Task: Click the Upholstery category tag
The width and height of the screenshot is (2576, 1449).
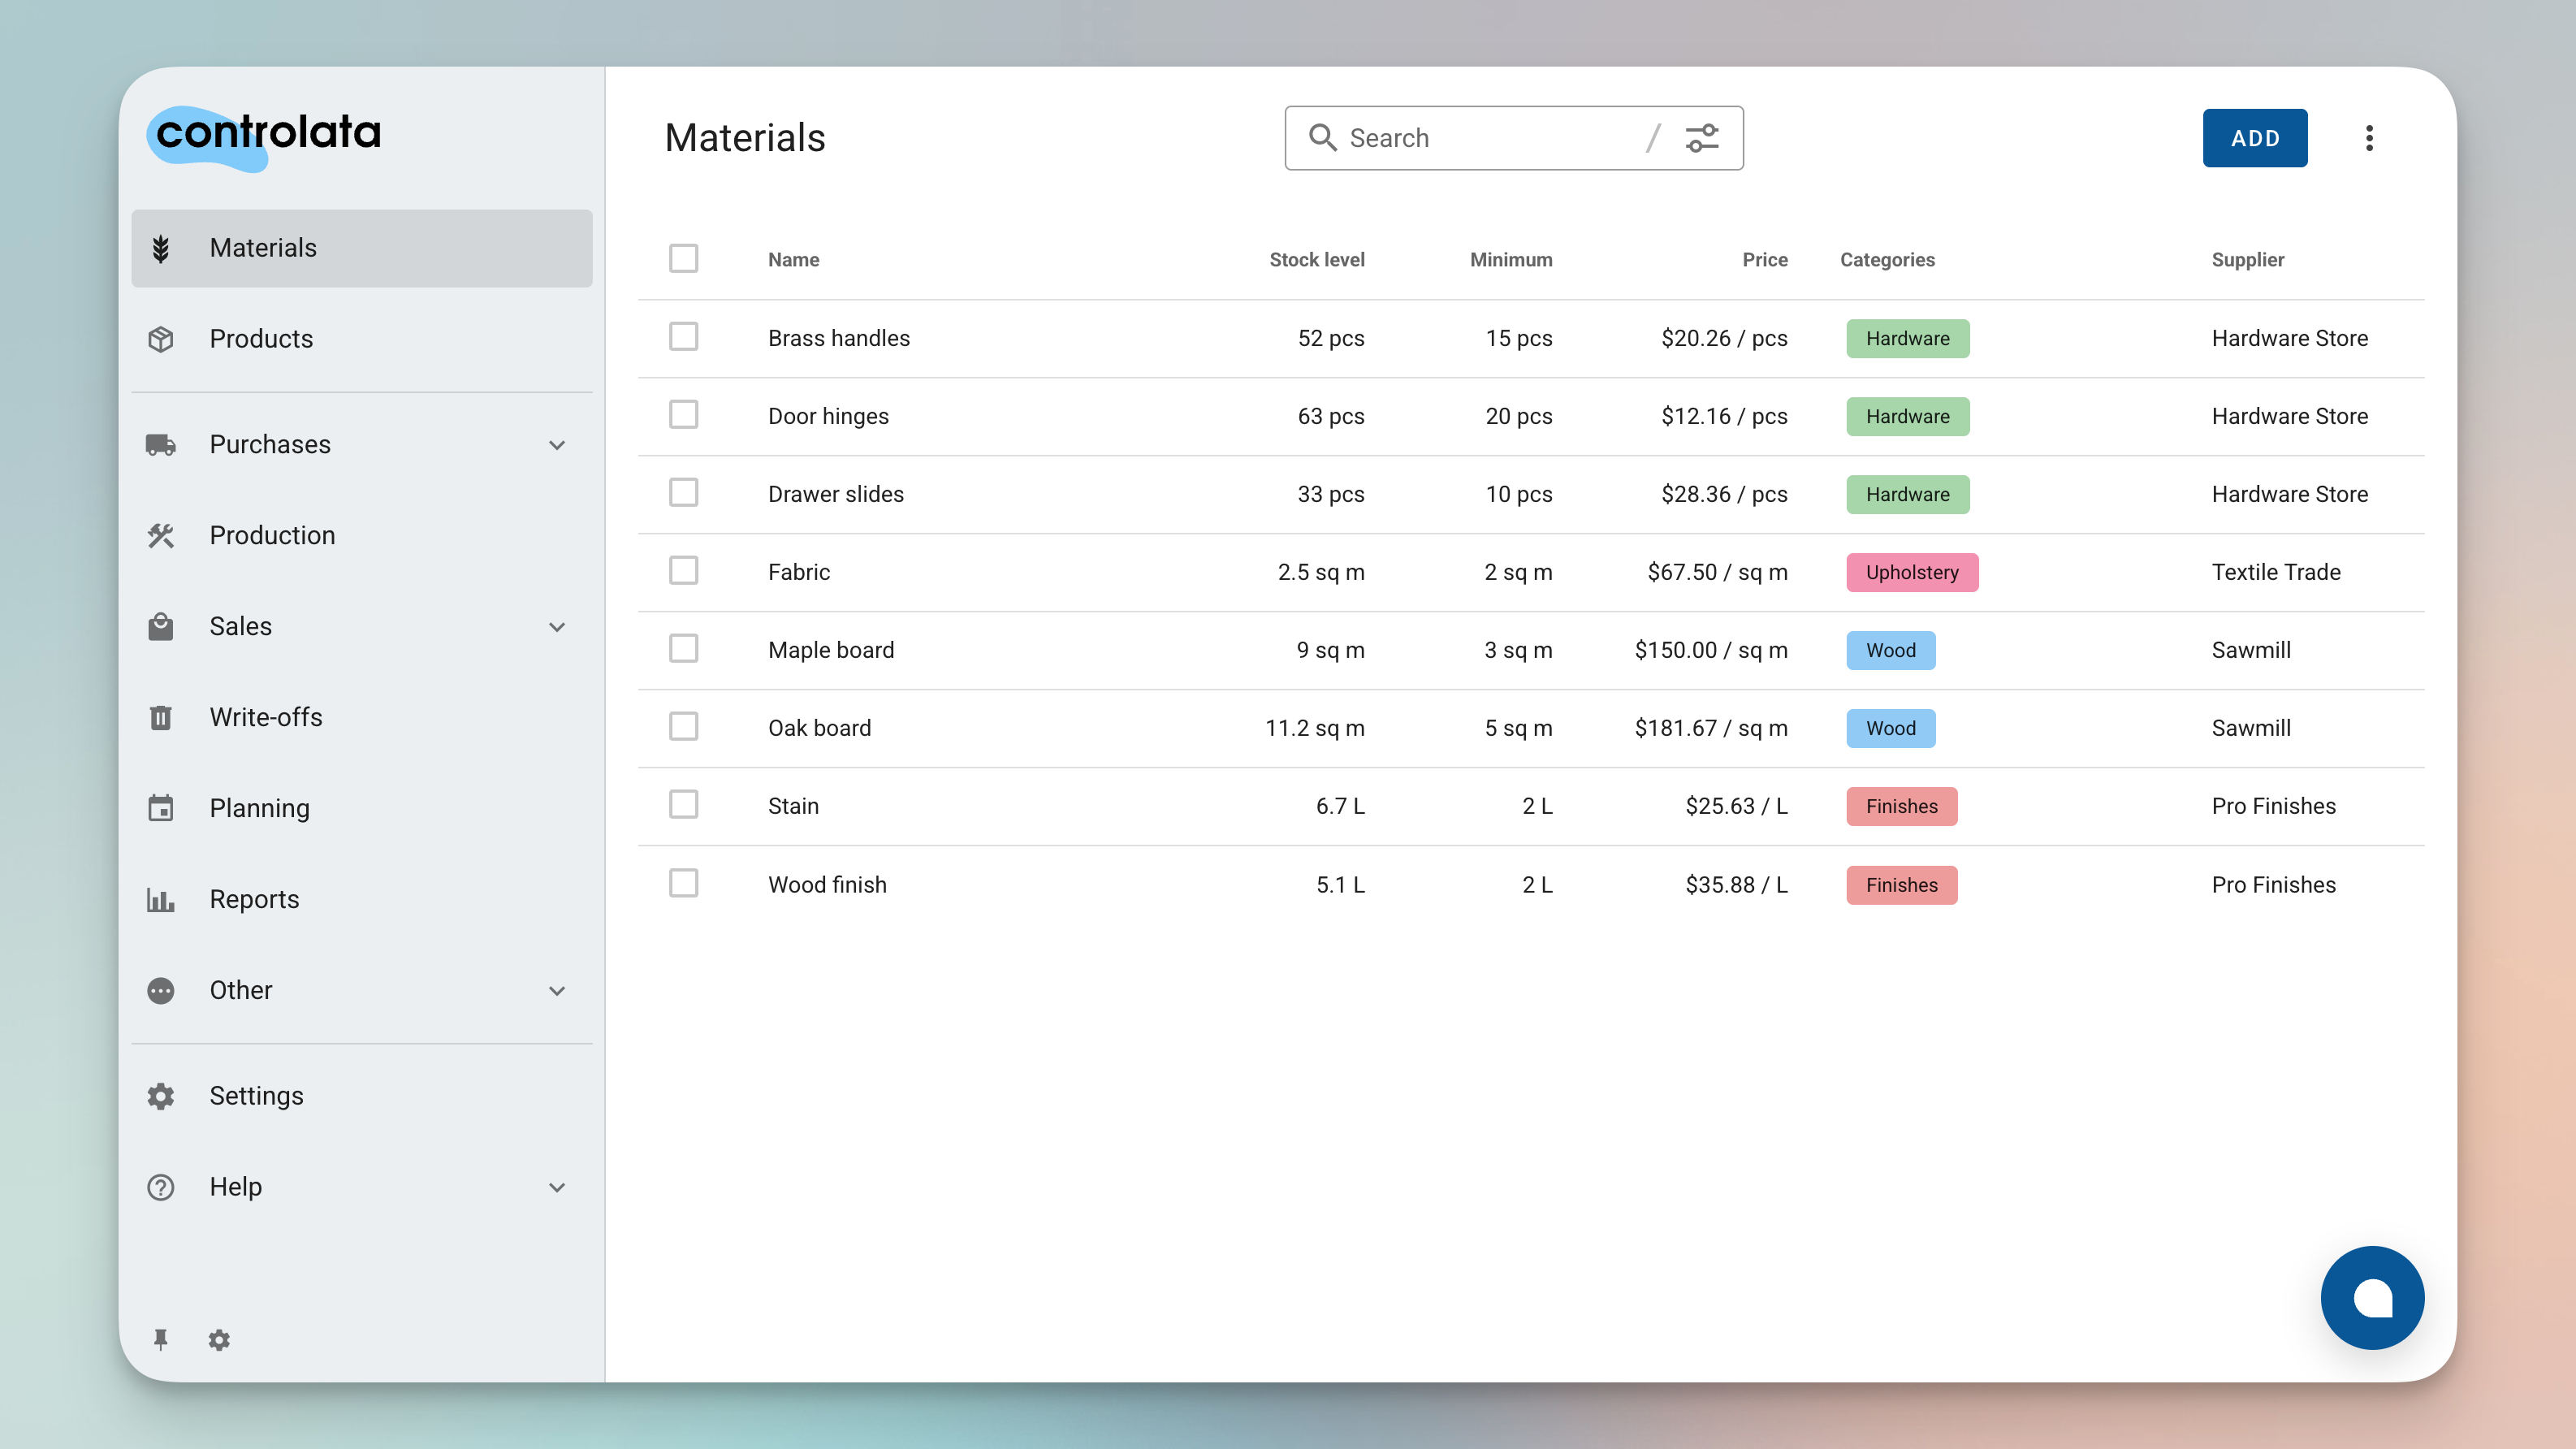Action: click(1912, 573)
